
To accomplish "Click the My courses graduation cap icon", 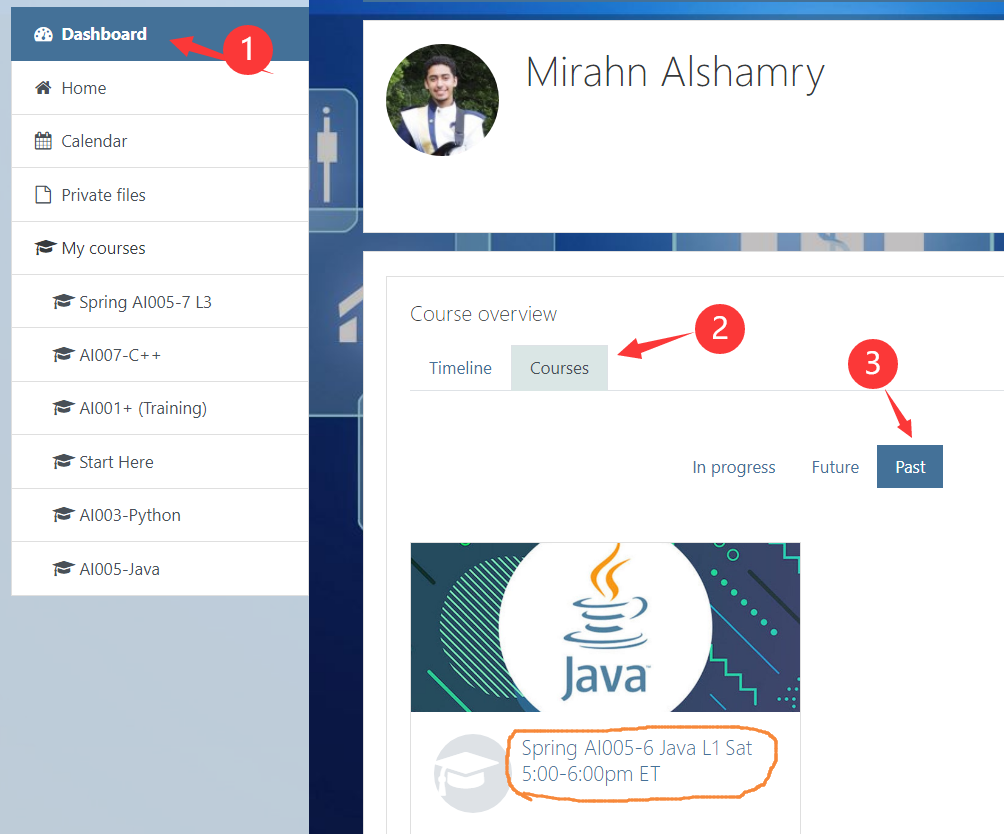I will pos(43,248).
